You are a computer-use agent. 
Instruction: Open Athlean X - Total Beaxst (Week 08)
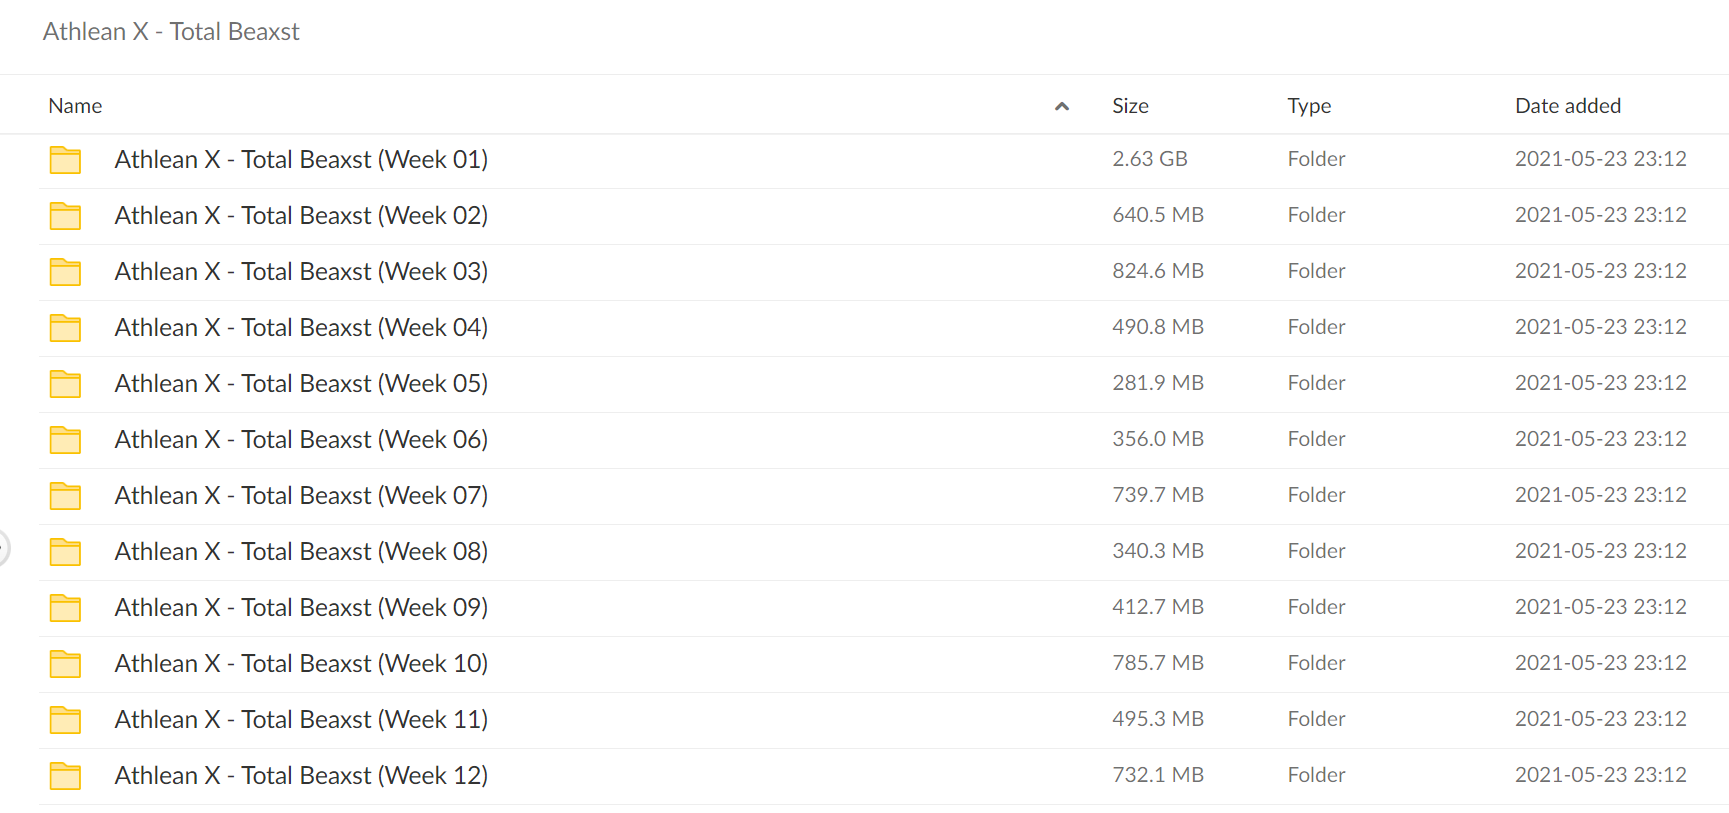click(x=301, y=552)
